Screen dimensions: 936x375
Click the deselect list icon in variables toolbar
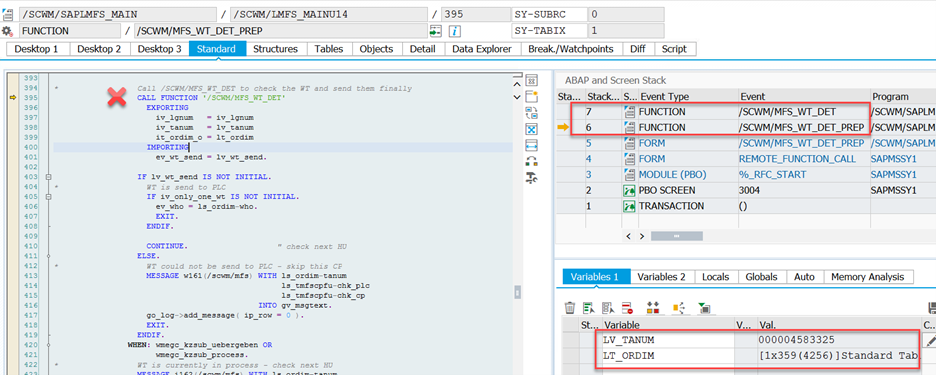coord(608,308)
